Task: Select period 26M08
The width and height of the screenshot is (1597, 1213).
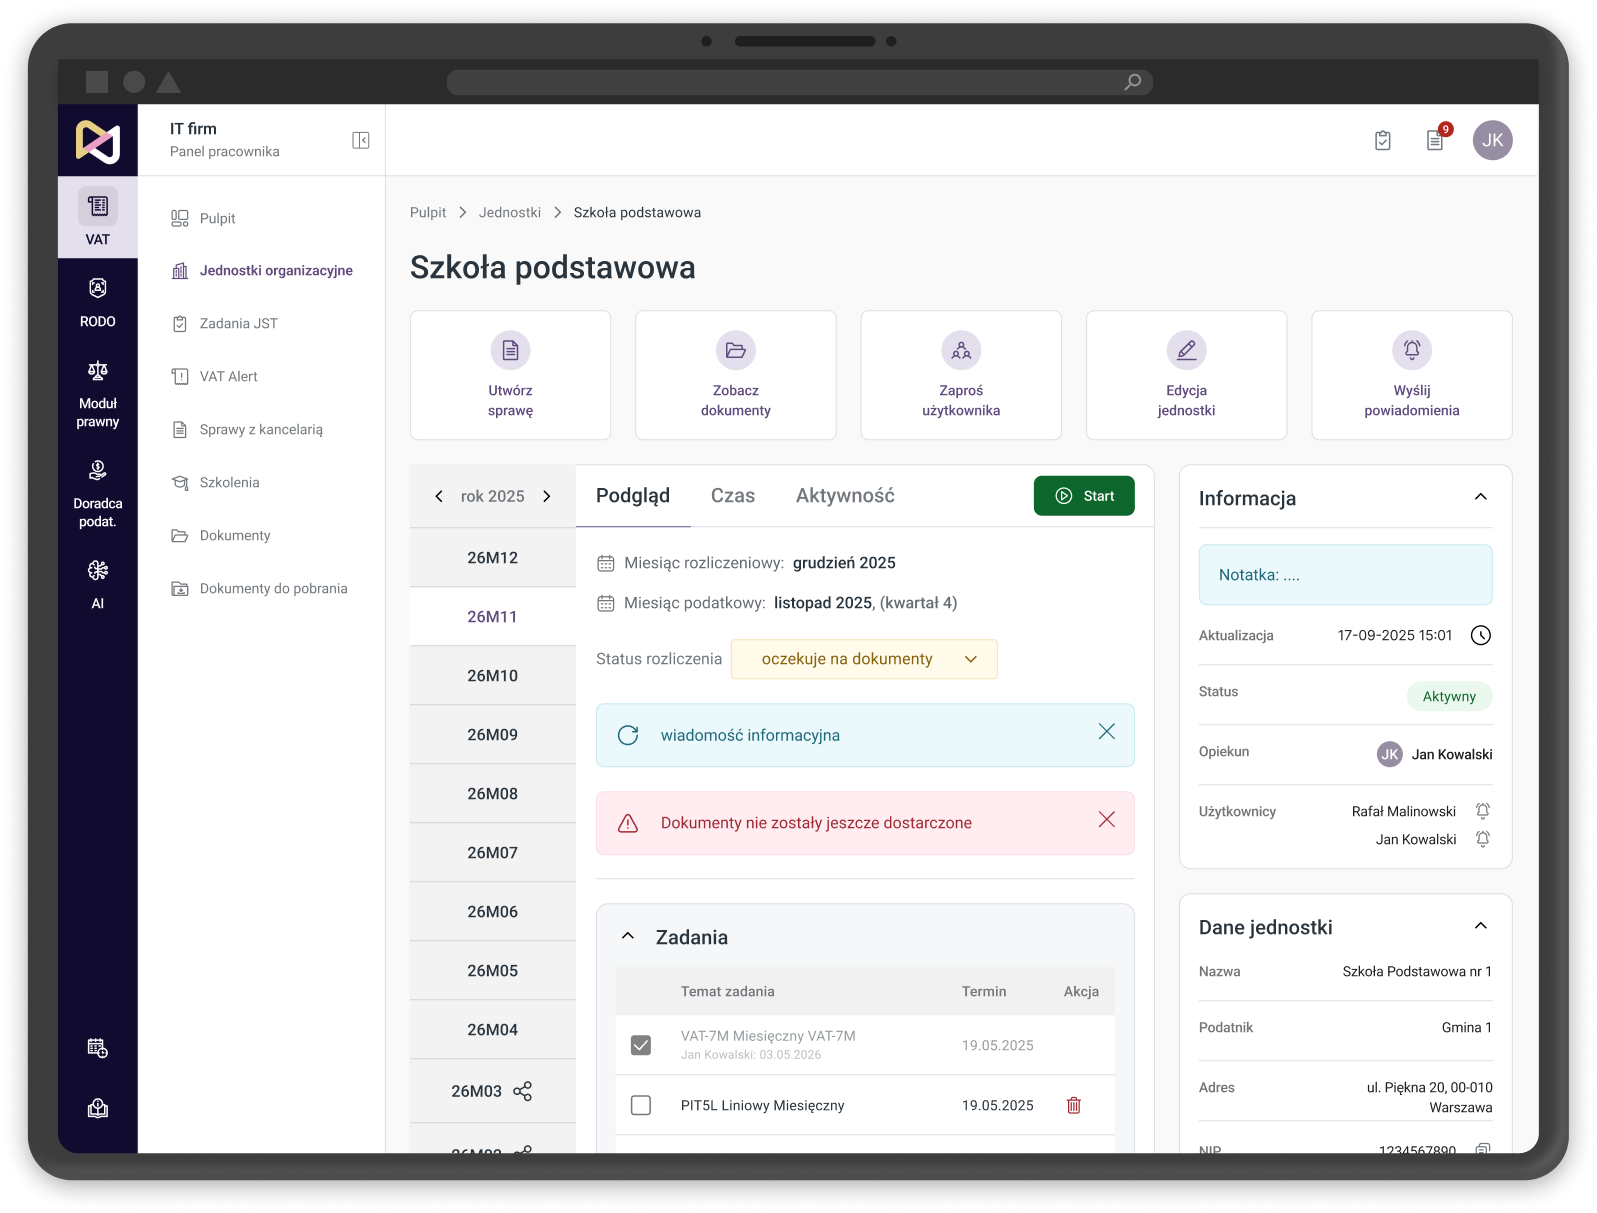Action: (x=493, y=794)
